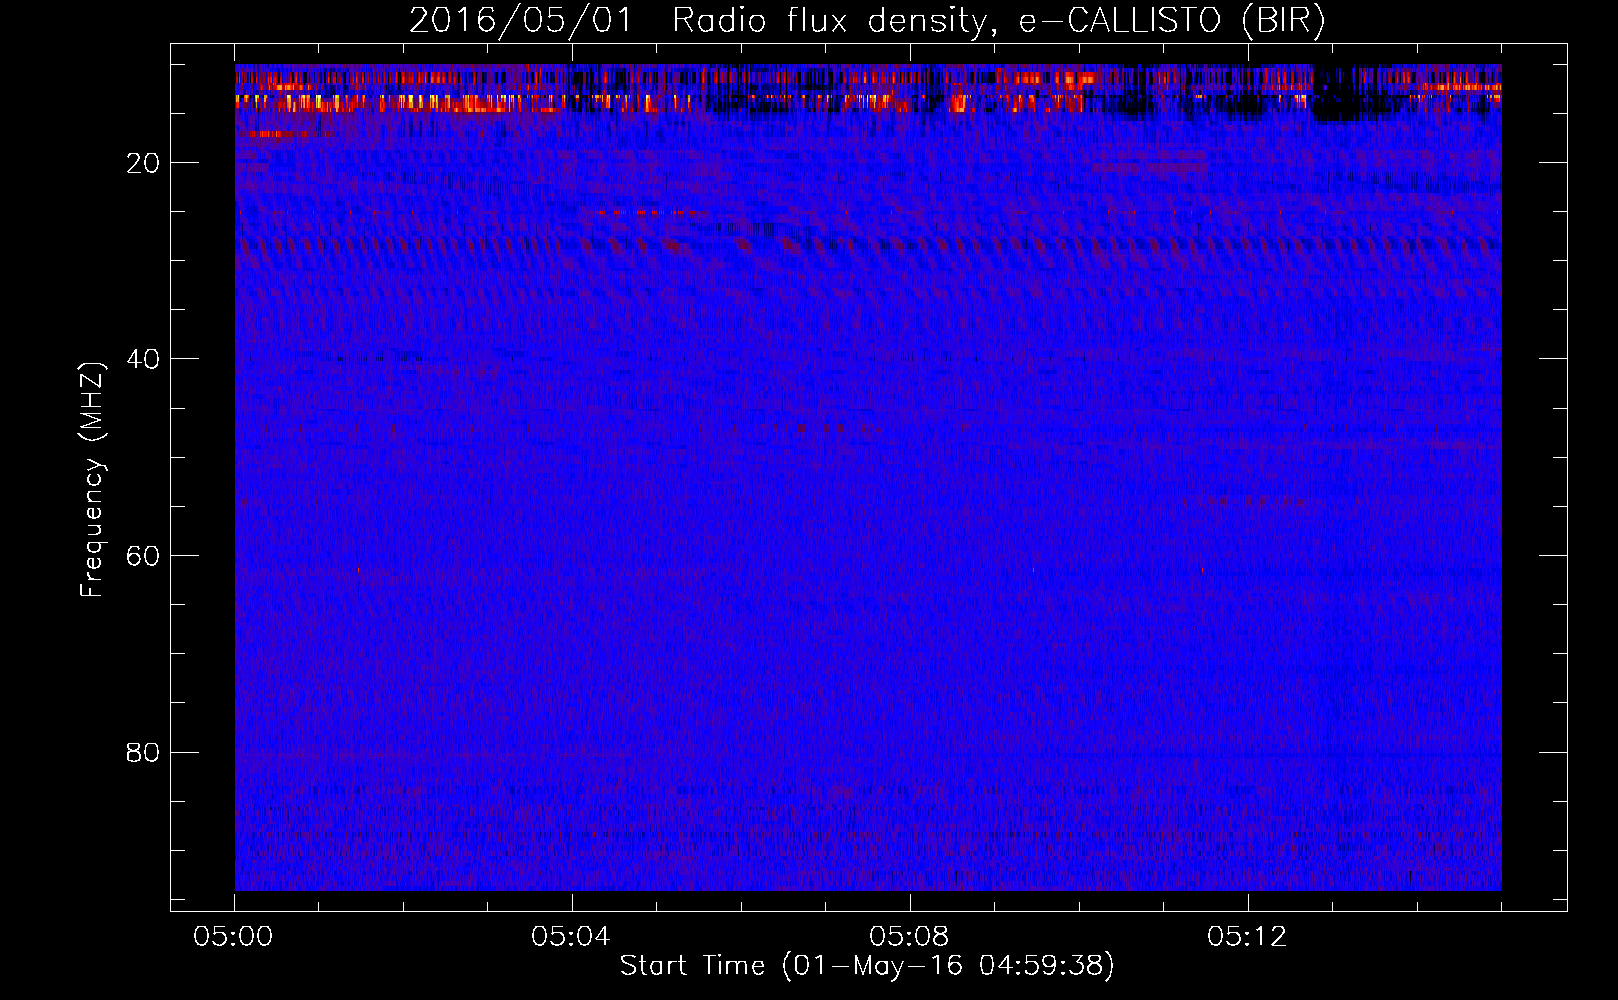Click the plot title 'Radio flux density, e-CALLISTO (BIR)'

pos(998,21)
